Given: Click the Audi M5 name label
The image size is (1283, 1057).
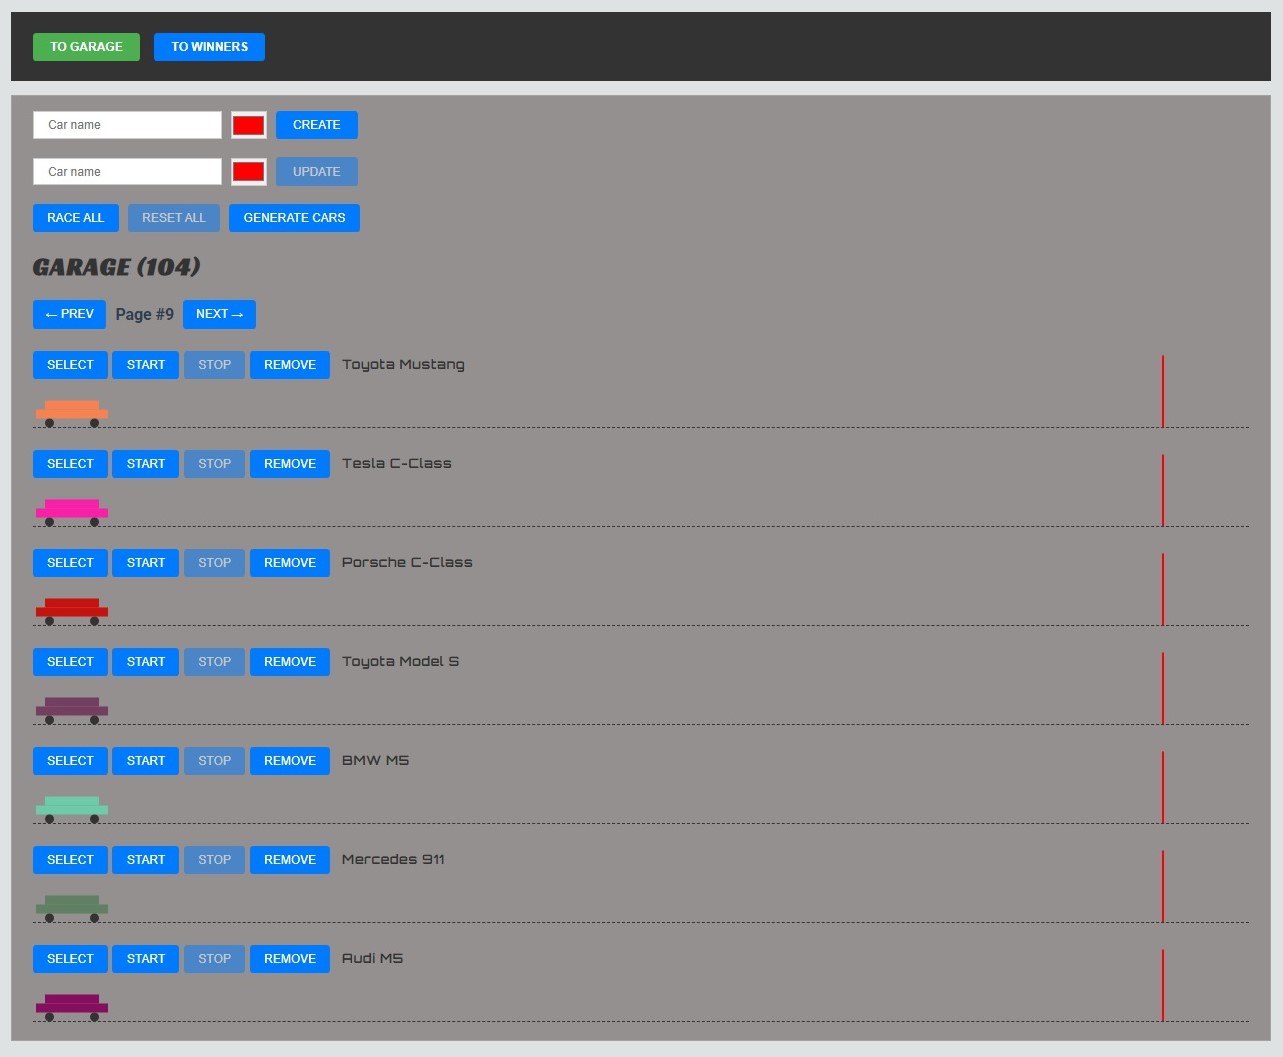Looking at the screenshot, I should pyautogui.click(x=372, y=959).
